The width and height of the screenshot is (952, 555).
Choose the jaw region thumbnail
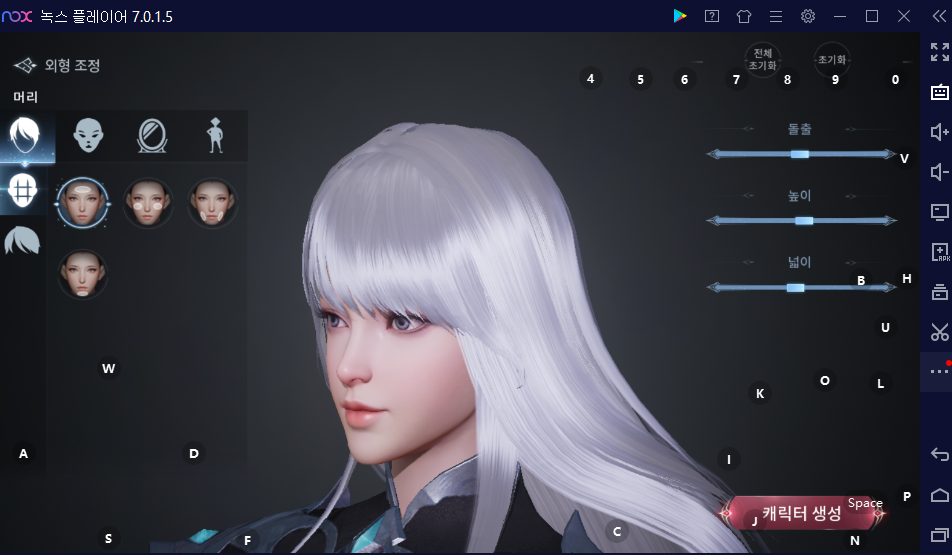click(x=212, y=203)
